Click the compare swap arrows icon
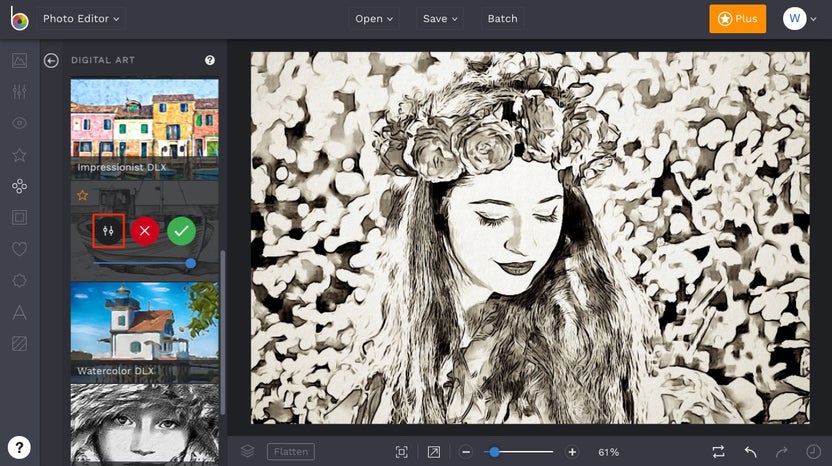 coord(718,452)
